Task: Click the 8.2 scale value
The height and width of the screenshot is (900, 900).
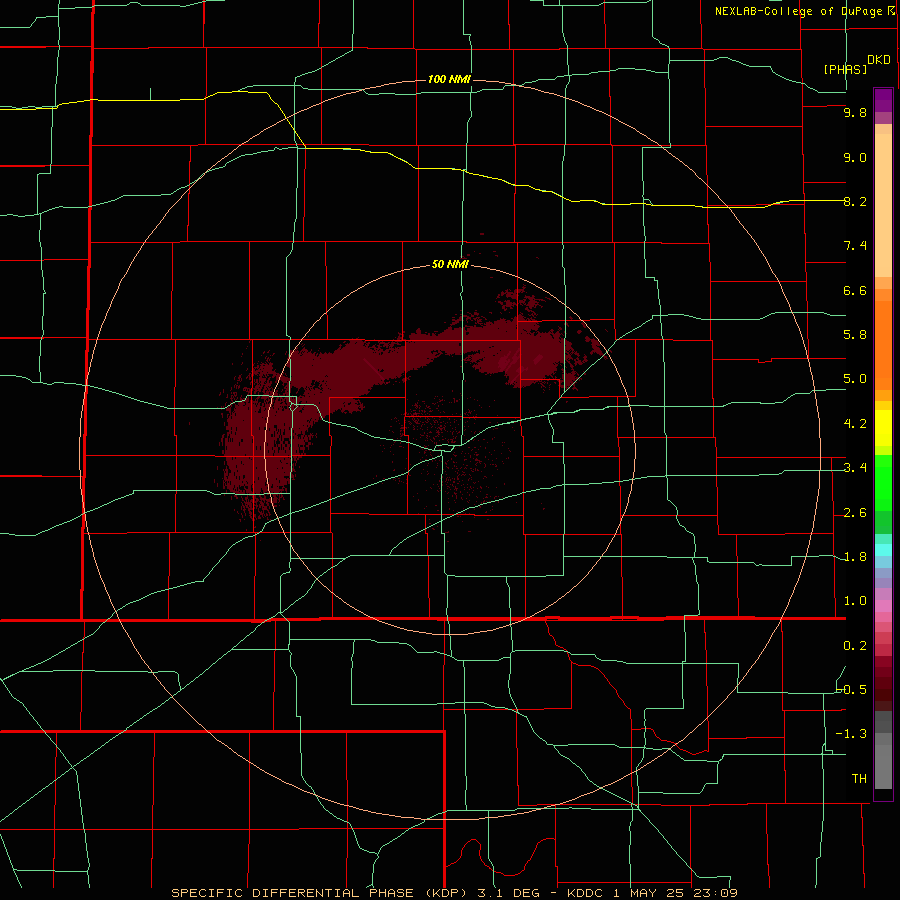Action: pyautogui.click(x=855, y=201)
